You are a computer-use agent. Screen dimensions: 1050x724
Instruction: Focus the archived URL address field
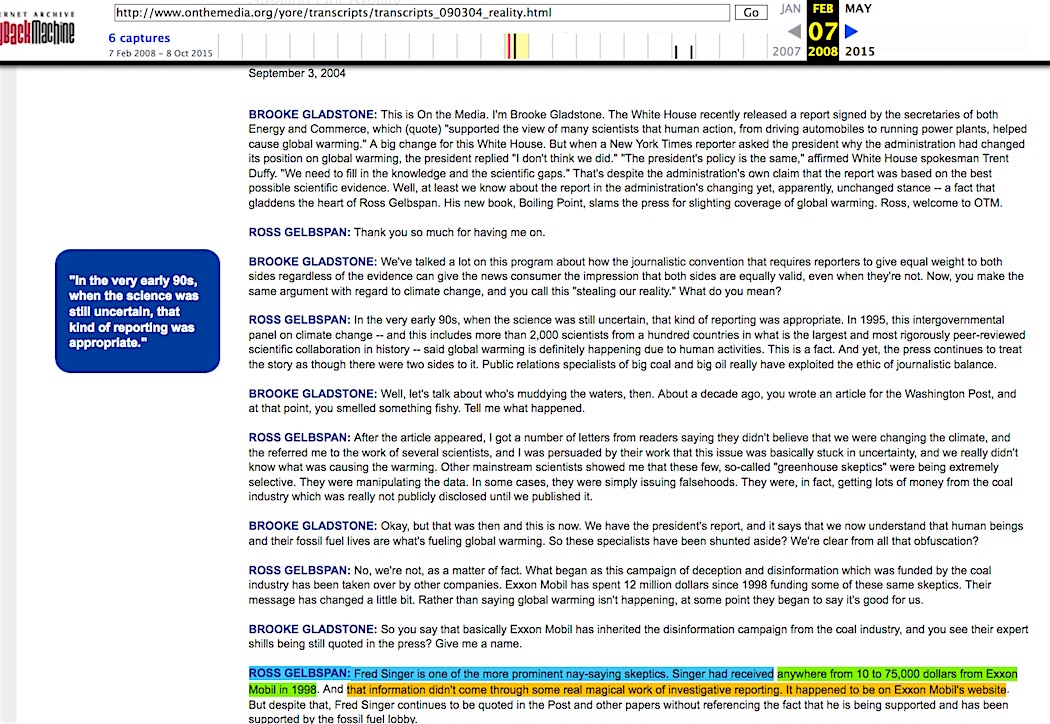(x=422, y=13)
